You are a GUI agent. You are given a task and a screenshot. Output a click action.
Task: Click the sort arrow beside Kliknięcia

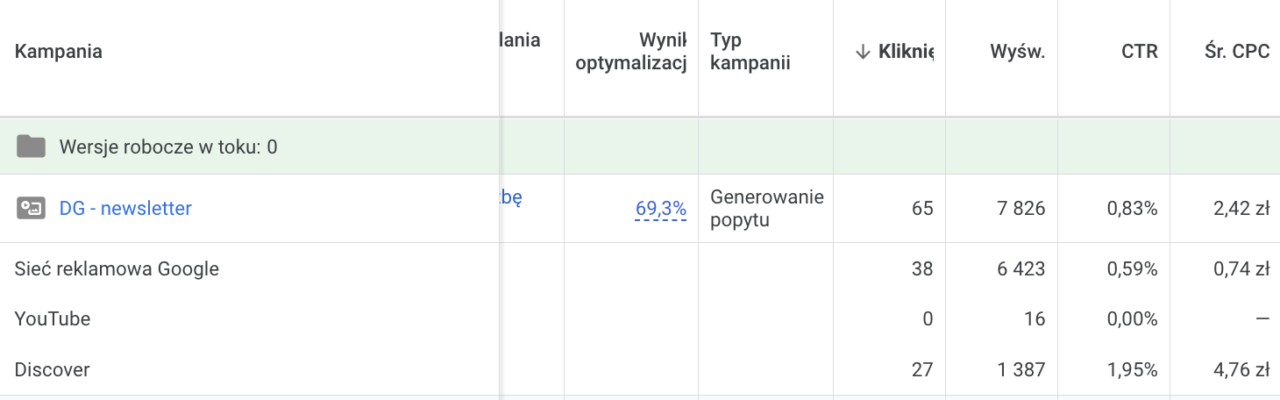click(863, 51)
